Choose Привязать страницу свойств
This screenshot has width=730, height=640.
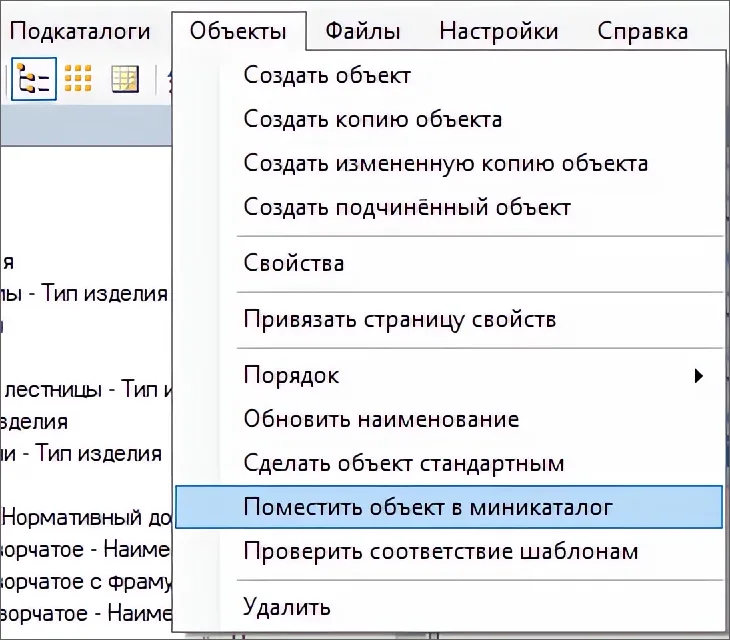click(x=399, y=320)
